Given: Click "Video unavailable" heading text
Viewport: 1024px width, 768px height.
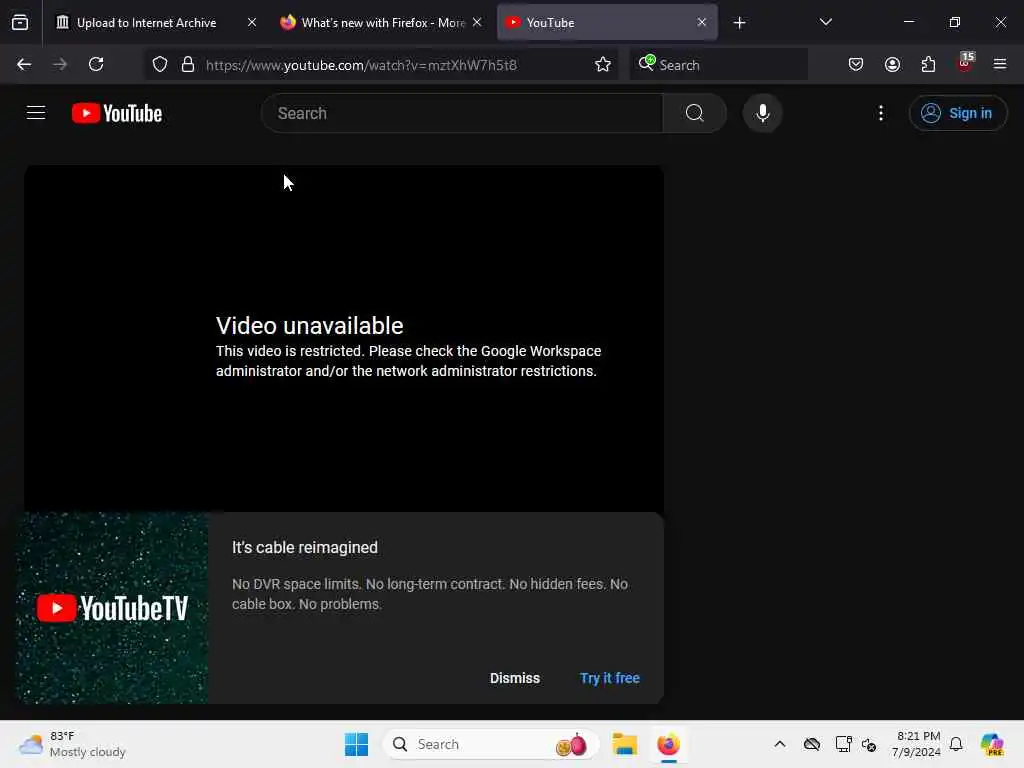Looking at the screenshot, I should (x=310, y=325).
